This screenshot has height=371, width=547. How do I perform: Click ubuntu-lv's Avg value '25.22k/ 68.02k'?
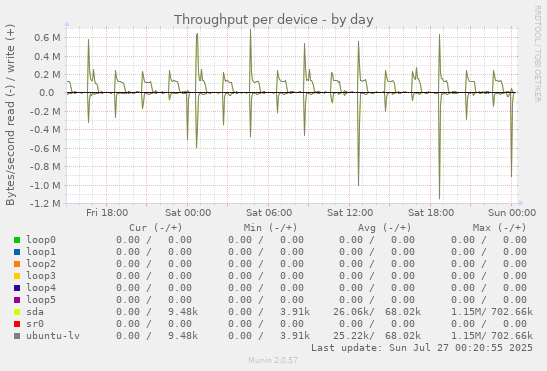coord(377,336)
